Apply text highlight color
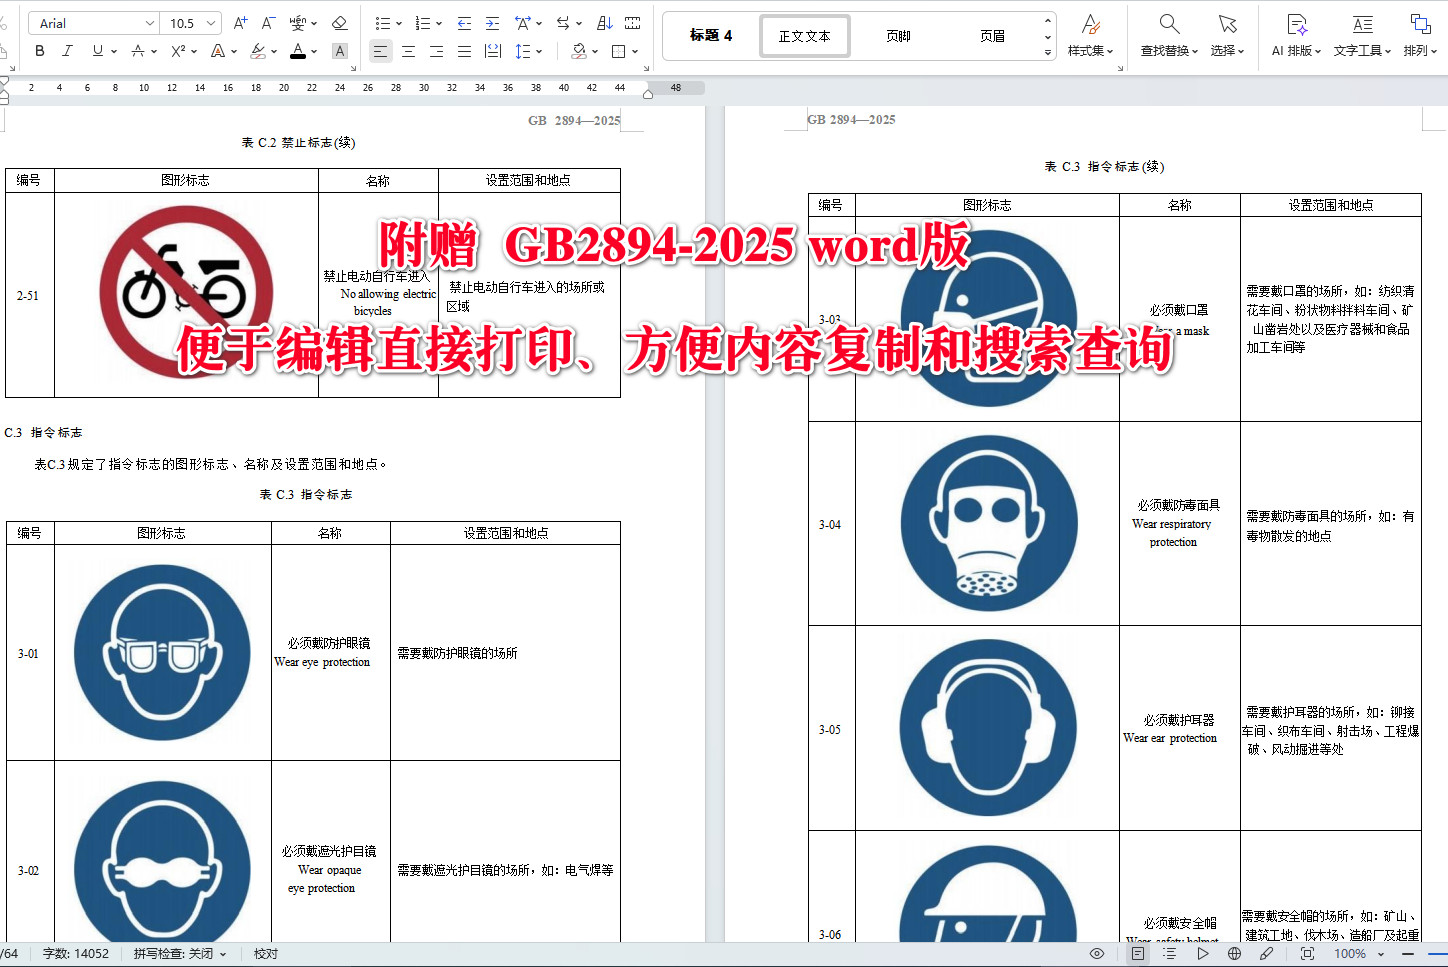Screen dimensions: 1448x967 point(259,51)
